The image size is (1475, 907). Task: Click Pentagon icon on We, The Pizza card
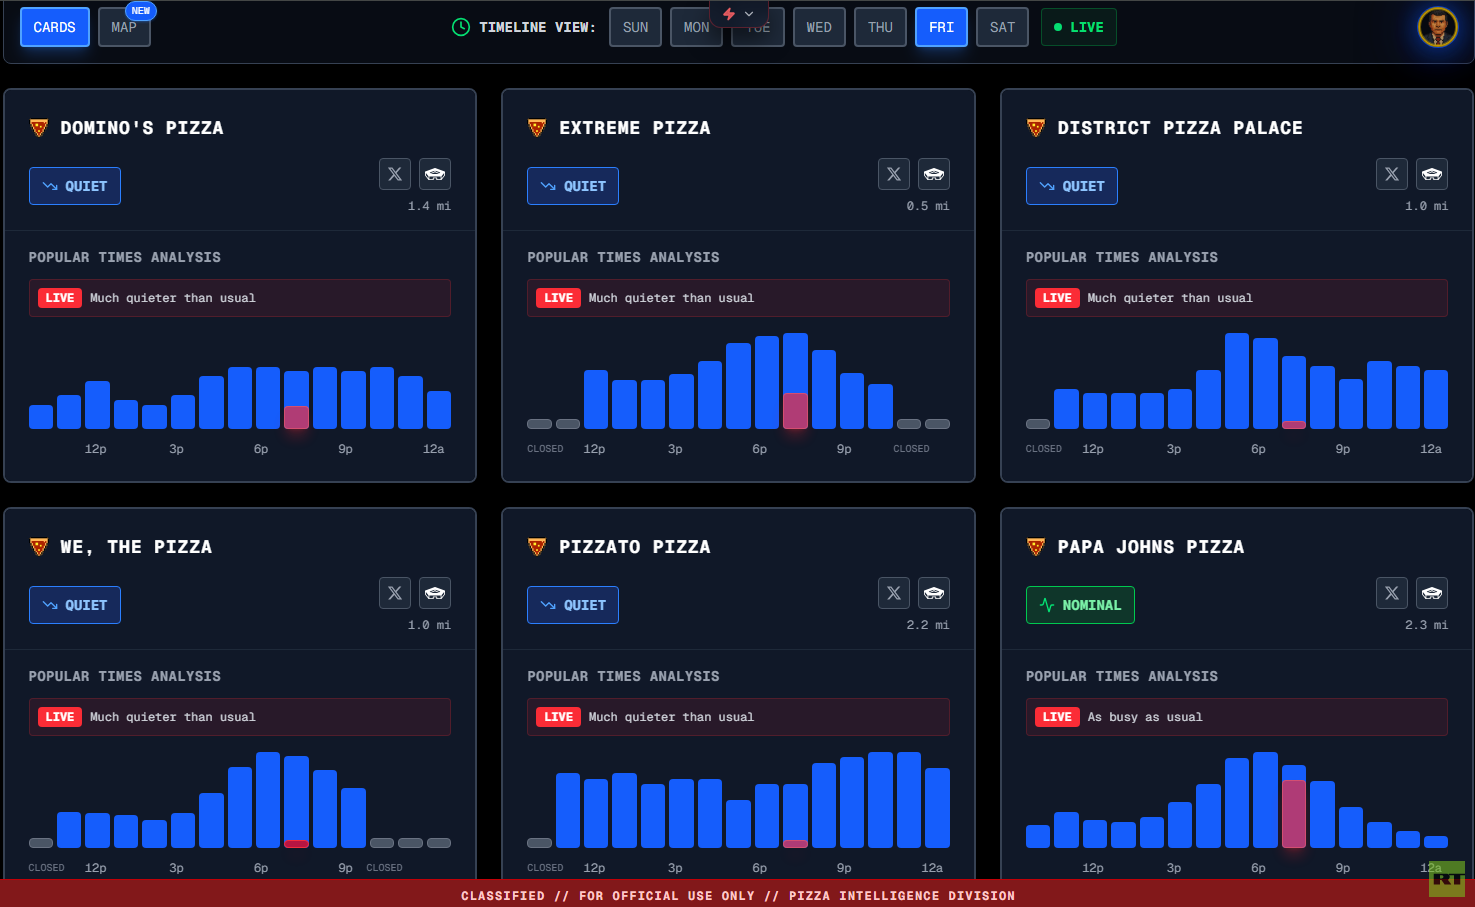(x=435, y=593)
